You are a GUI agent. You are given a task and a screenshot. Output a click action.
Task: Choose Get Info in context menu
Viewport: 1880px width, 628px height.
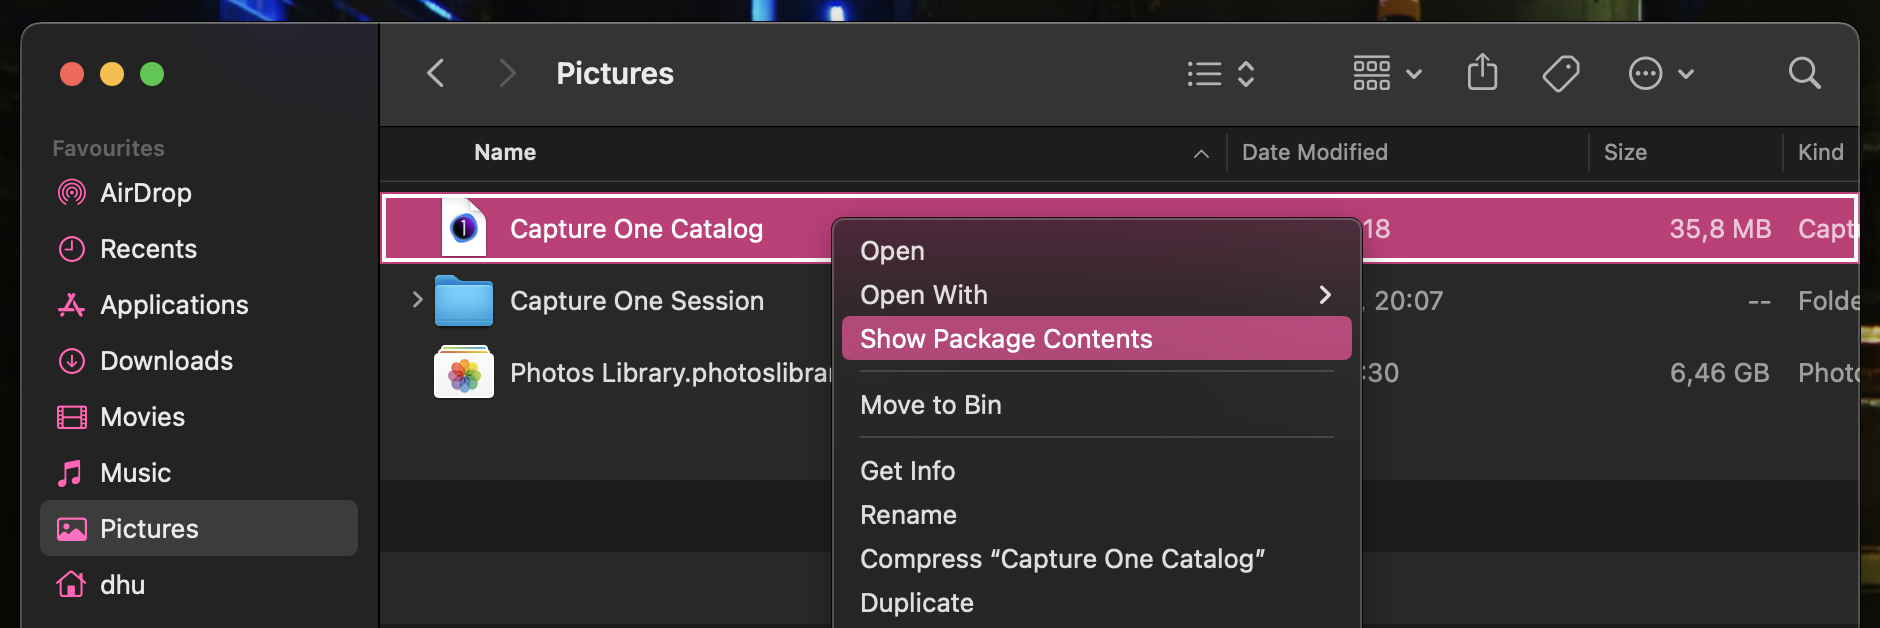(x=908, y=471)
